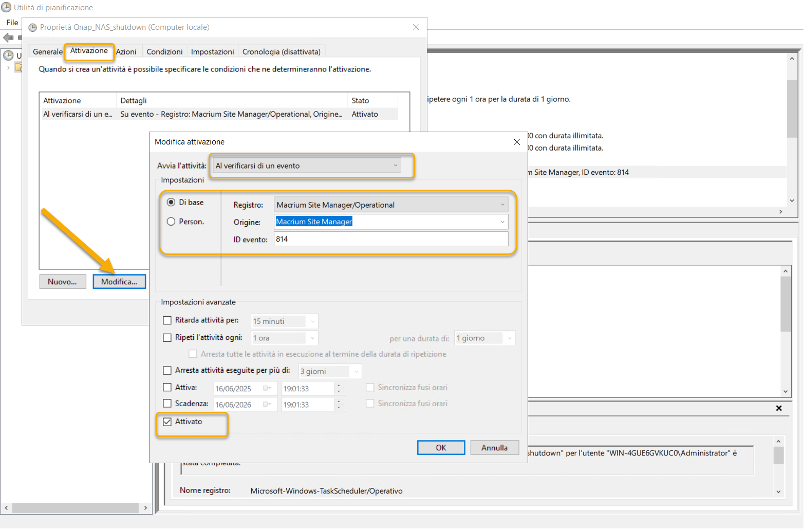
Task: Select the Di base radio button
Action: tap(171, 202)
